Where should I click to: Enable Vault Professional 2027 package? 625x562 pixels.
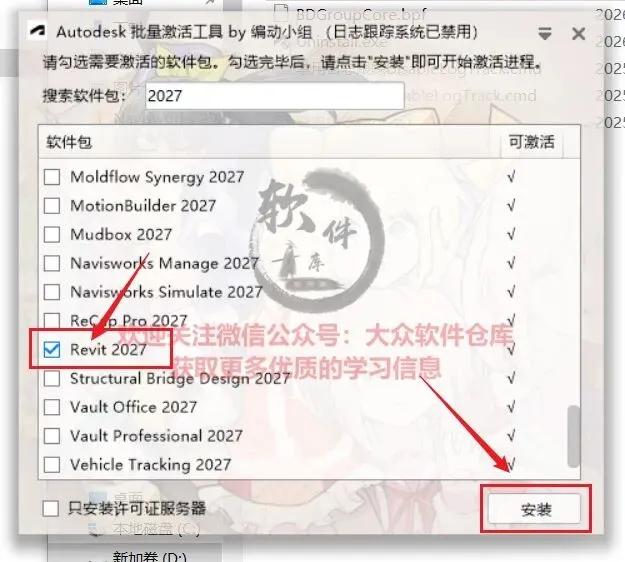pyautogui.click(x=52, y=436)
